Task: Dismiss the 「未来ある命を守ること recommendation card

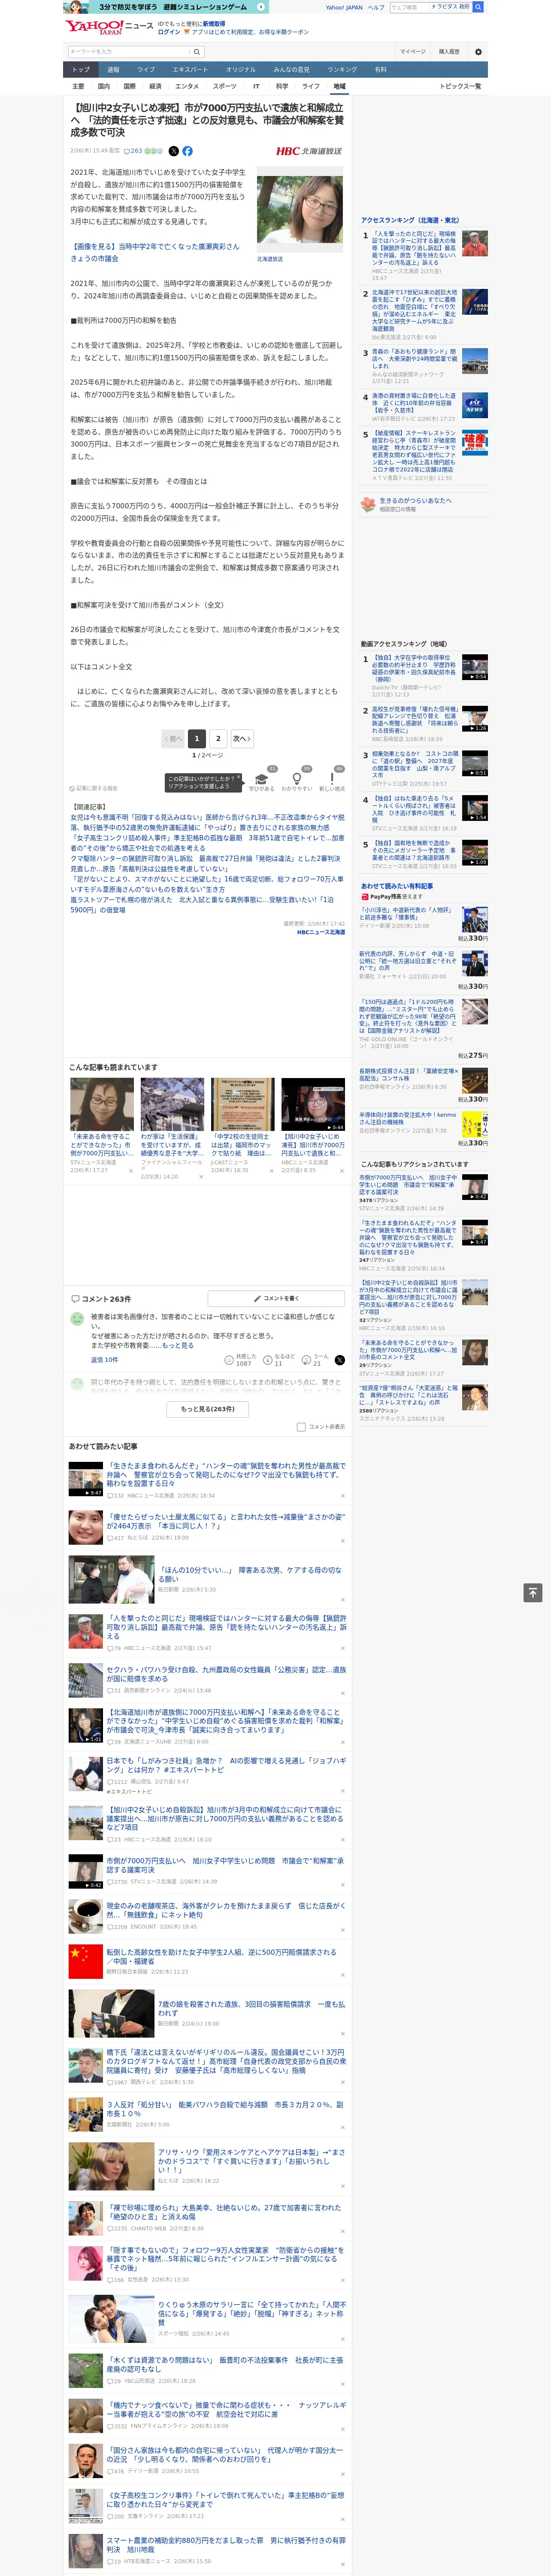Action: [x=131, y=1170]
